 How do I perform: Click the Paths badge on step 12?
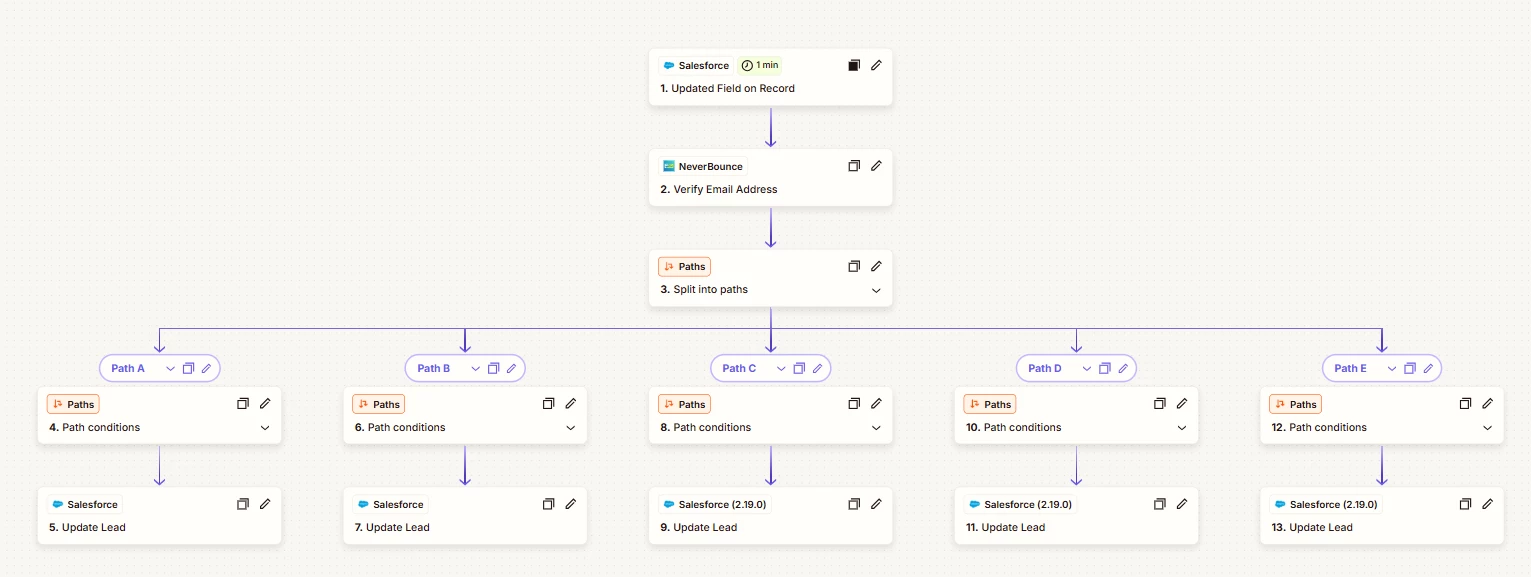point(1295,405)
